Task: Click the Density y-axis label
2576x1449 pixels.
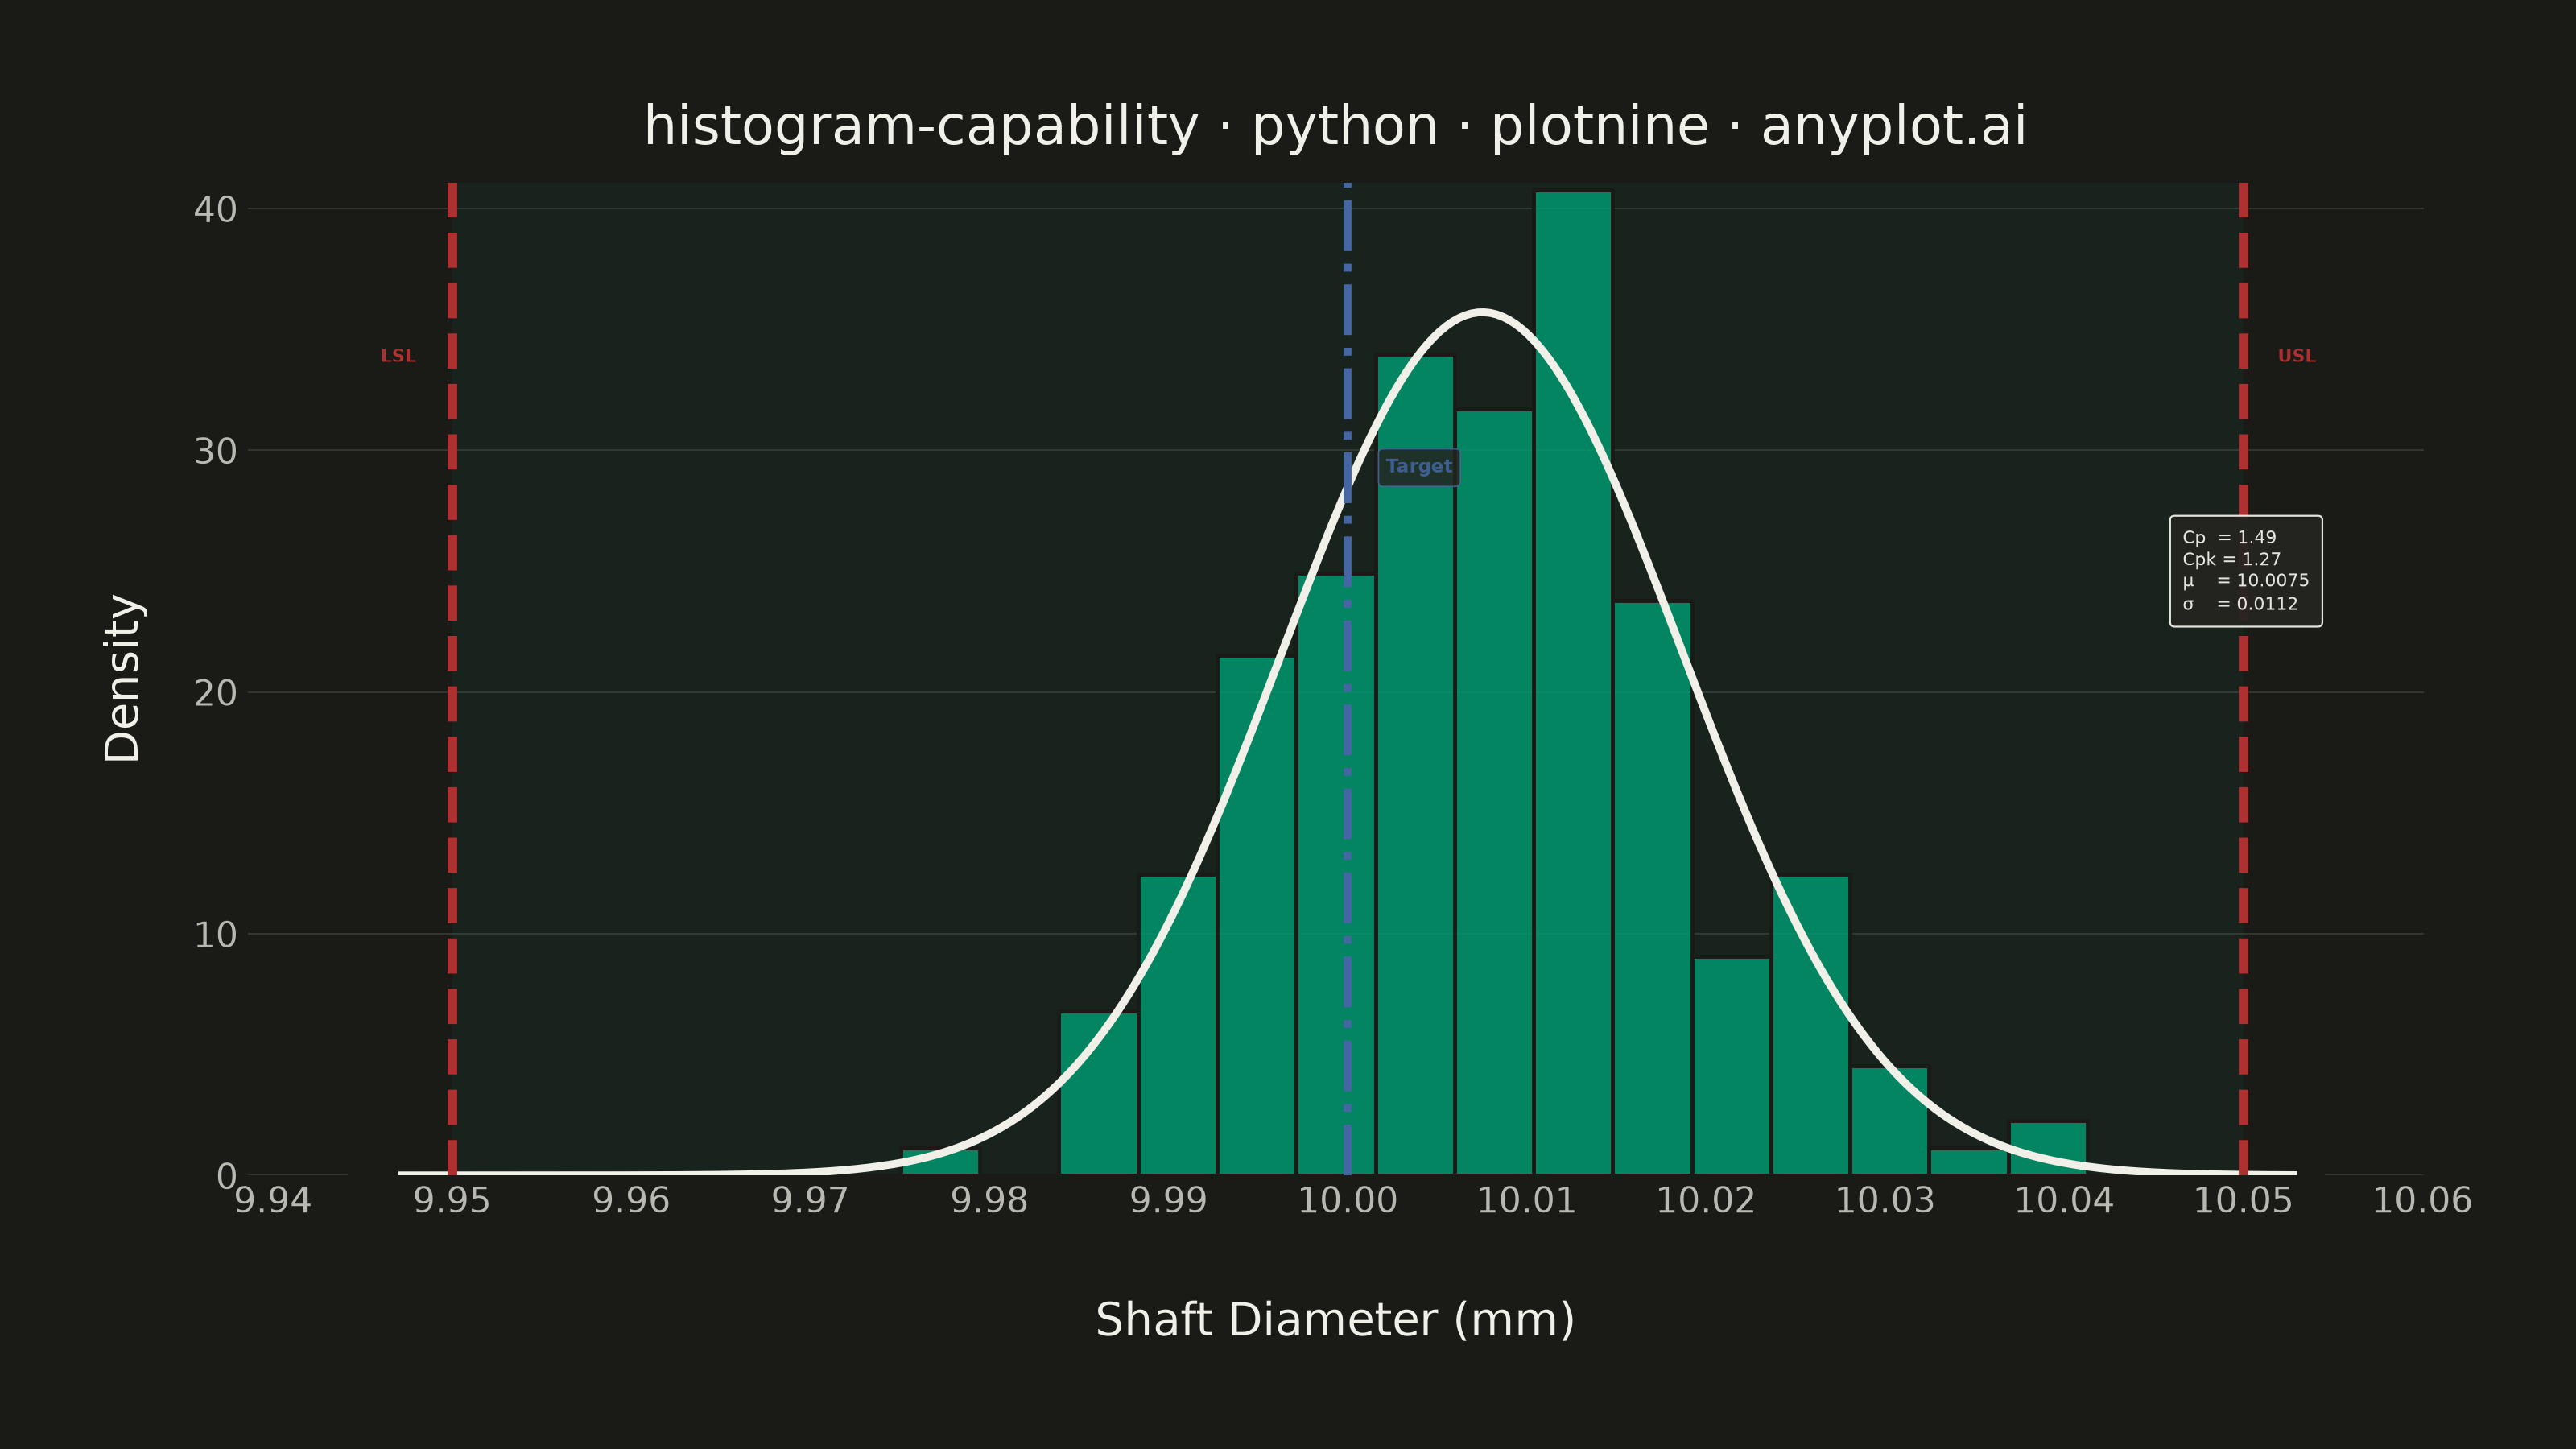Action: tap(123, 678)
